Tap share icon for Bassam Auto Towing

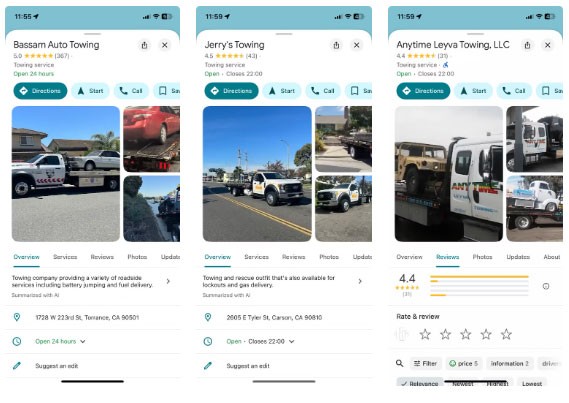(144, 45)
